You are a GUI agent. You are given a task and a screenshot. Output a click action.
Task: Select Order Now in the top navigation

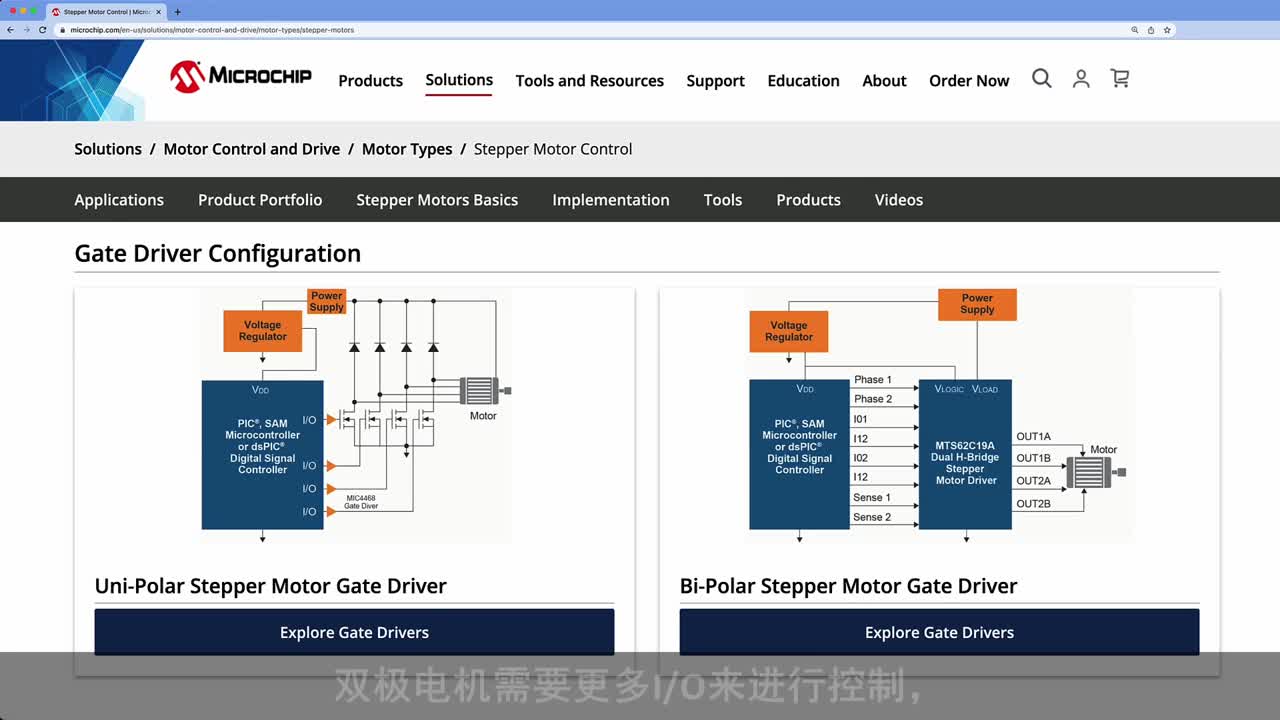968,81
